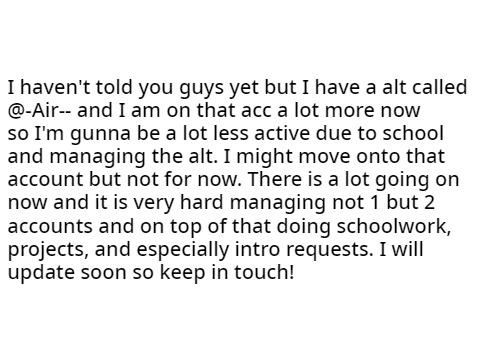
Task: Click the word "touch!" at the end
Action: click(x=265, y=272)
